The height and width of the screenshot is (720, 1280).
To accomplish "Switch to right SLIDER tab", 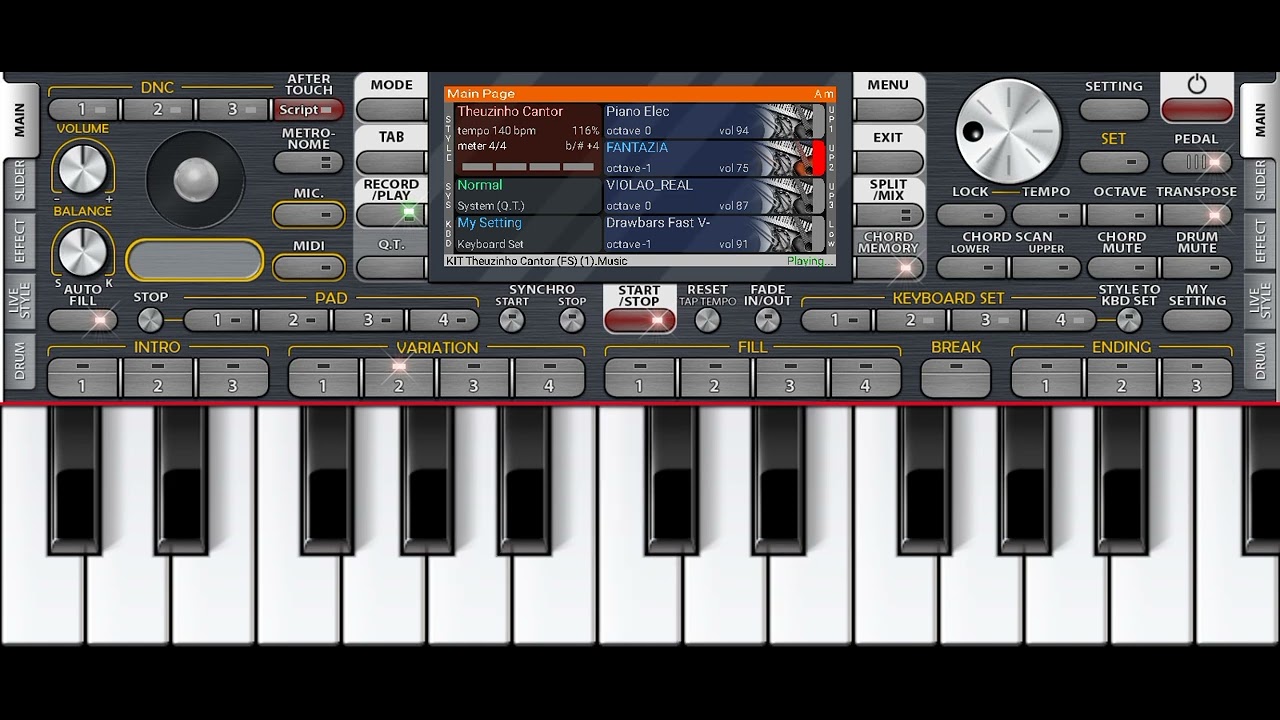I will coord(1260,182).
